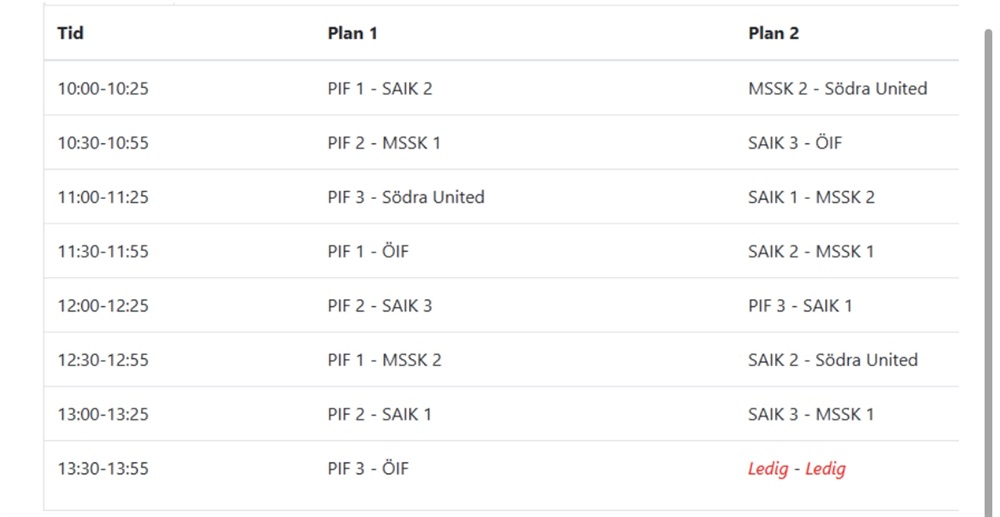Click the SAIK 2 - Södra United match

(833, 360)
